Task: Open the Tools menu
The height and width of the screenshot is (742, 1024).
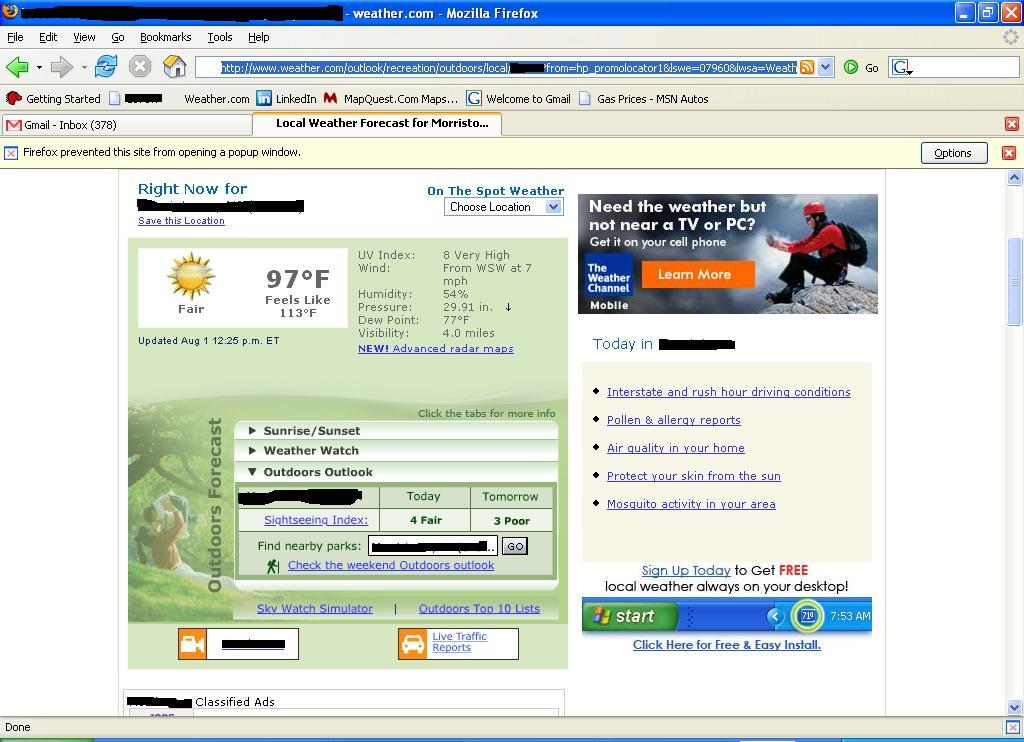Action: 219,37
